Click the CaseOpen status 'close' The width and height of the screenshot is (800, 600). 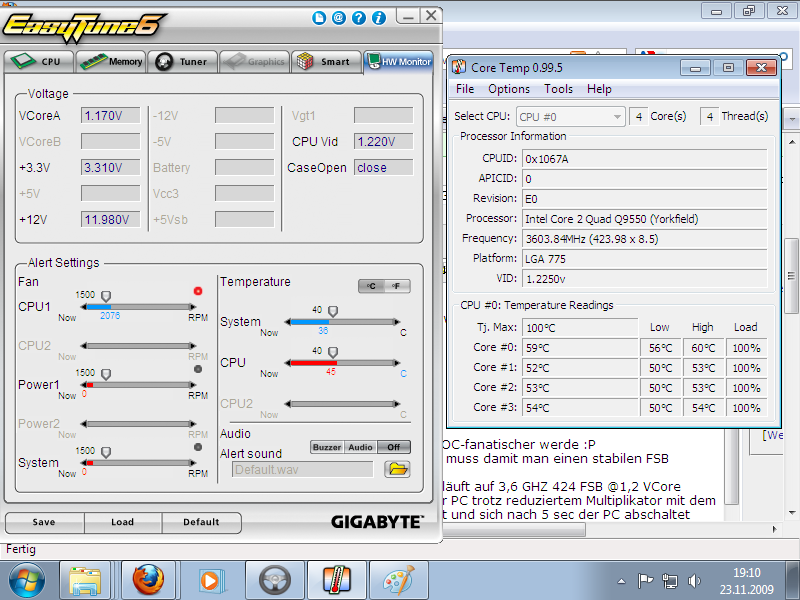(383, 167)
